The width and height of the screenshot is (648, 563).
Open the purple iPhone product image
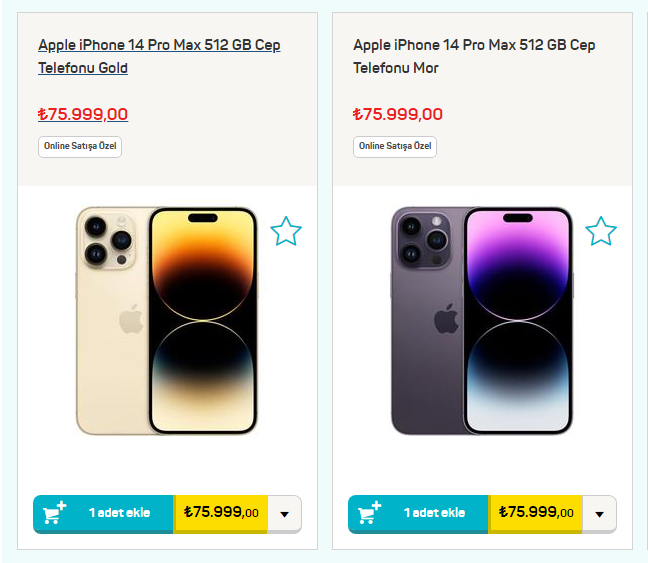[482, 320]
